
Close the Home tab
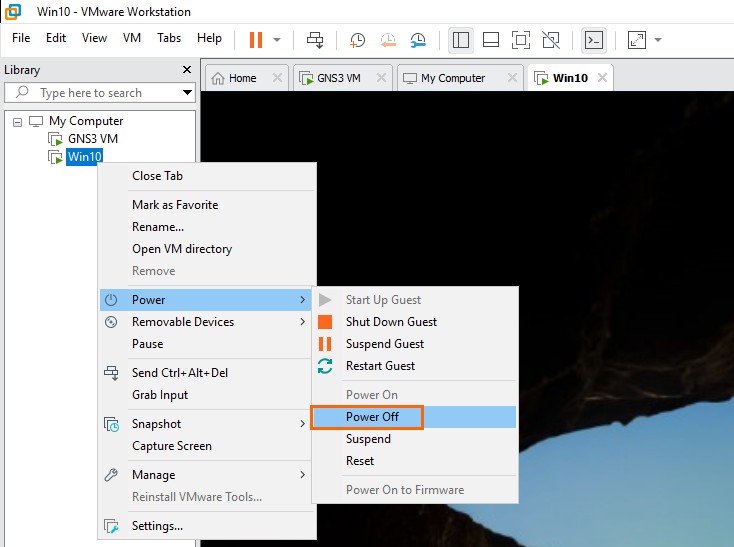pyautogui.click(x=277, y=78)
